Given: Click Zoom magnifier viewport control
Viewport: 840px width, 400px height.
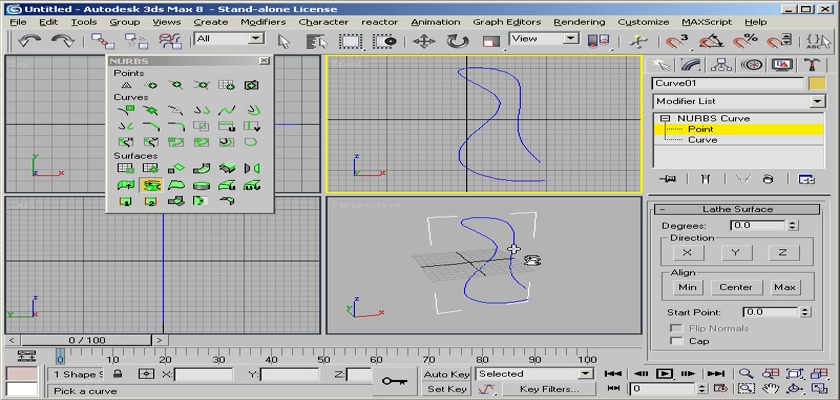Looking at the screenshot, I should [x=746, y=374].
